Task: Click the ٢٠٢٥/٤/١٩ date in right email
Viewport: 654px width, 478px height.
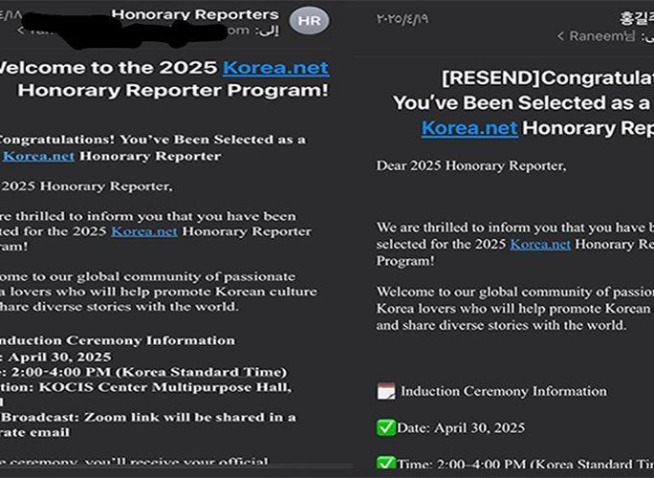Action: [402, 19]
